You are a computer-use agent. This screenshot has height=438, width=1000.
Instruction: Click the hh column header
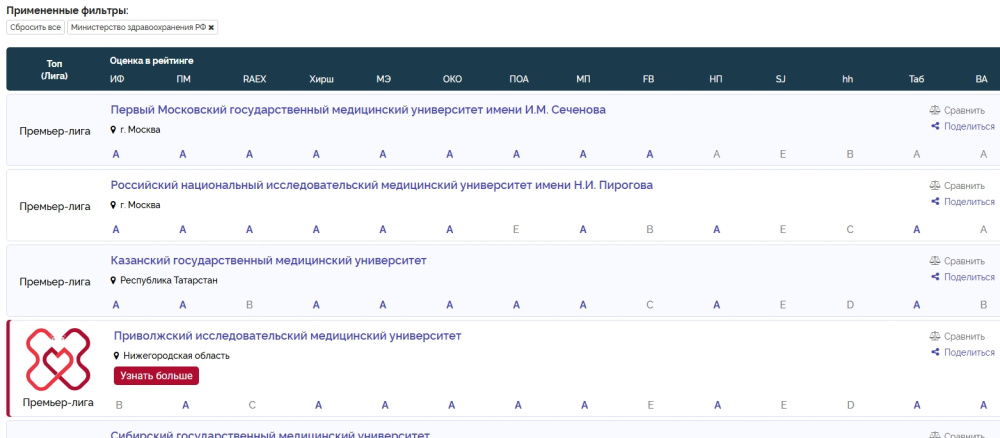click(x=848, y=80)
